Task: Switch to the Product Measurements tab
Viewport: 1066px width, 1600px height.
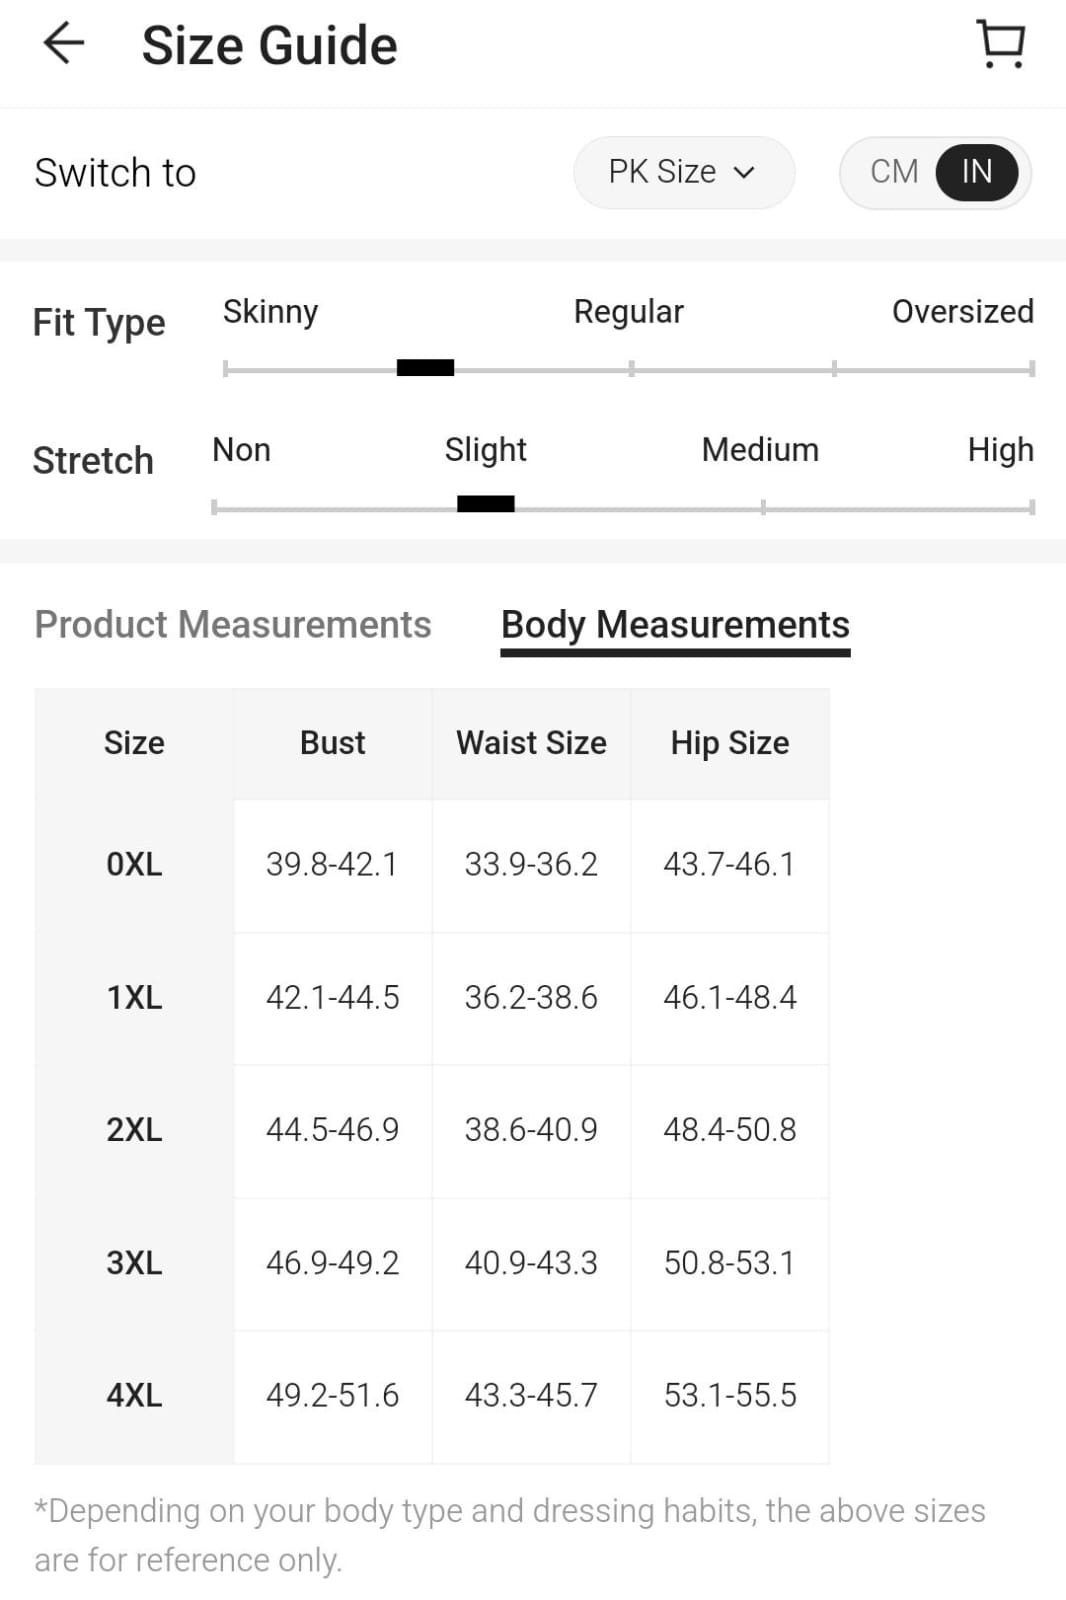Action: click(233, 624)
